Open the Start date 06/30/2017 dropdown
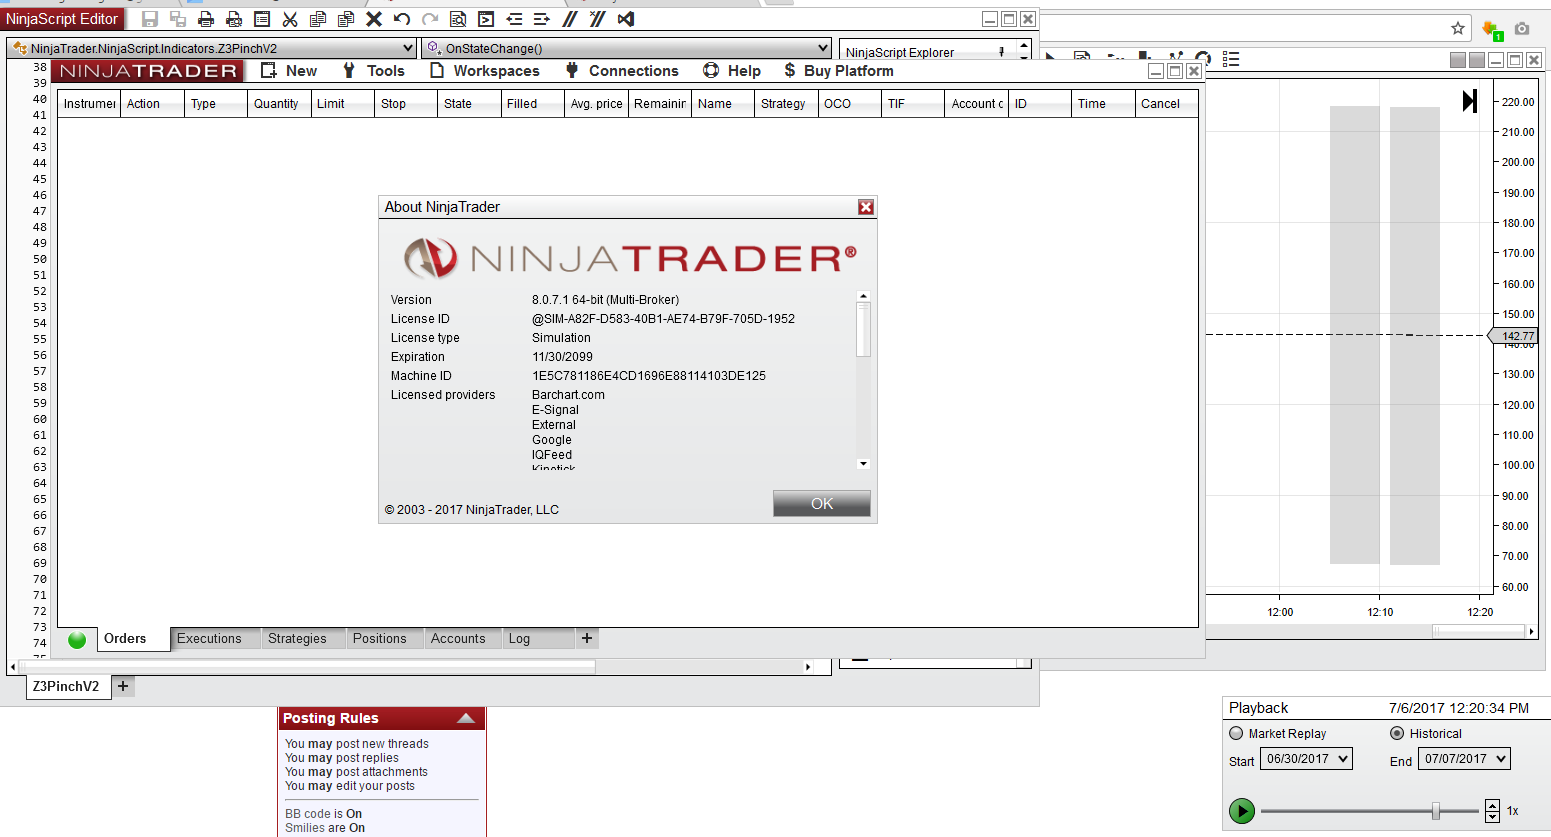Screen dimensions: 1551x837 [1306, 759]
